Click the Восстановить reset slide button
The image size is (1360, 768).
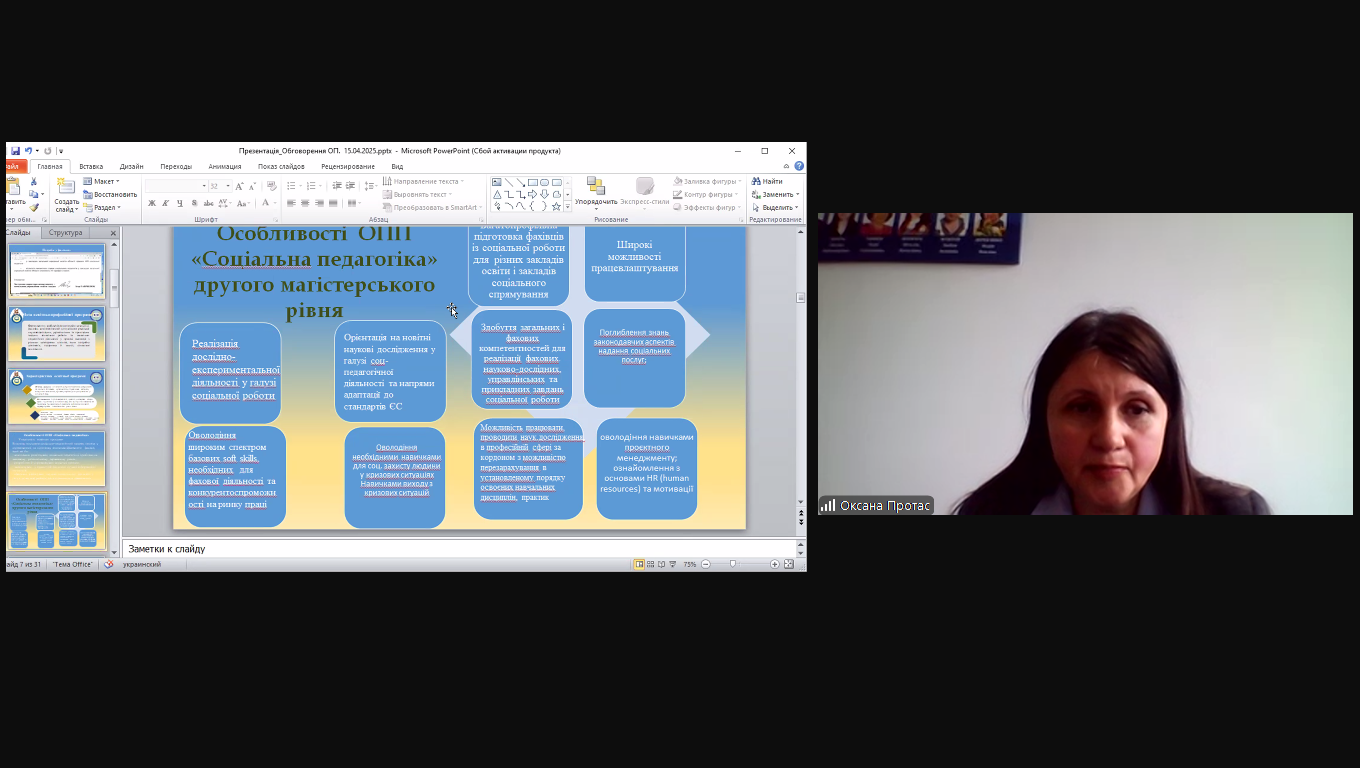110,194
